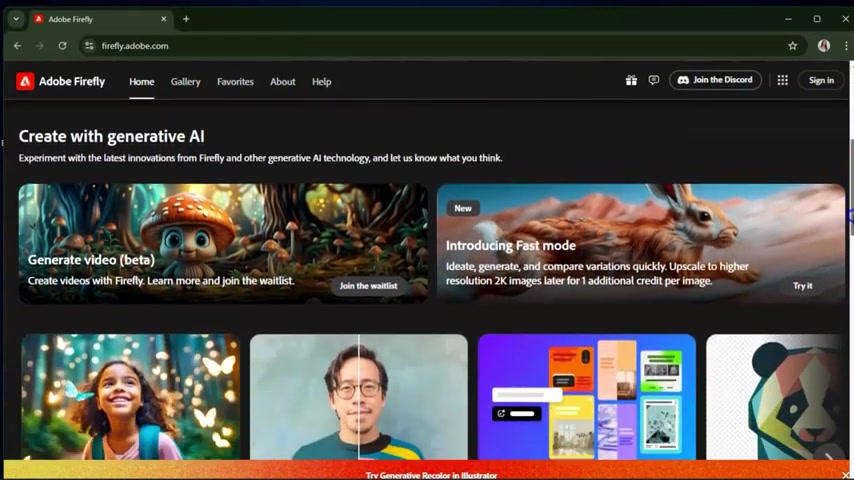
Task: Click the Try it button
Action: [802, 285]
